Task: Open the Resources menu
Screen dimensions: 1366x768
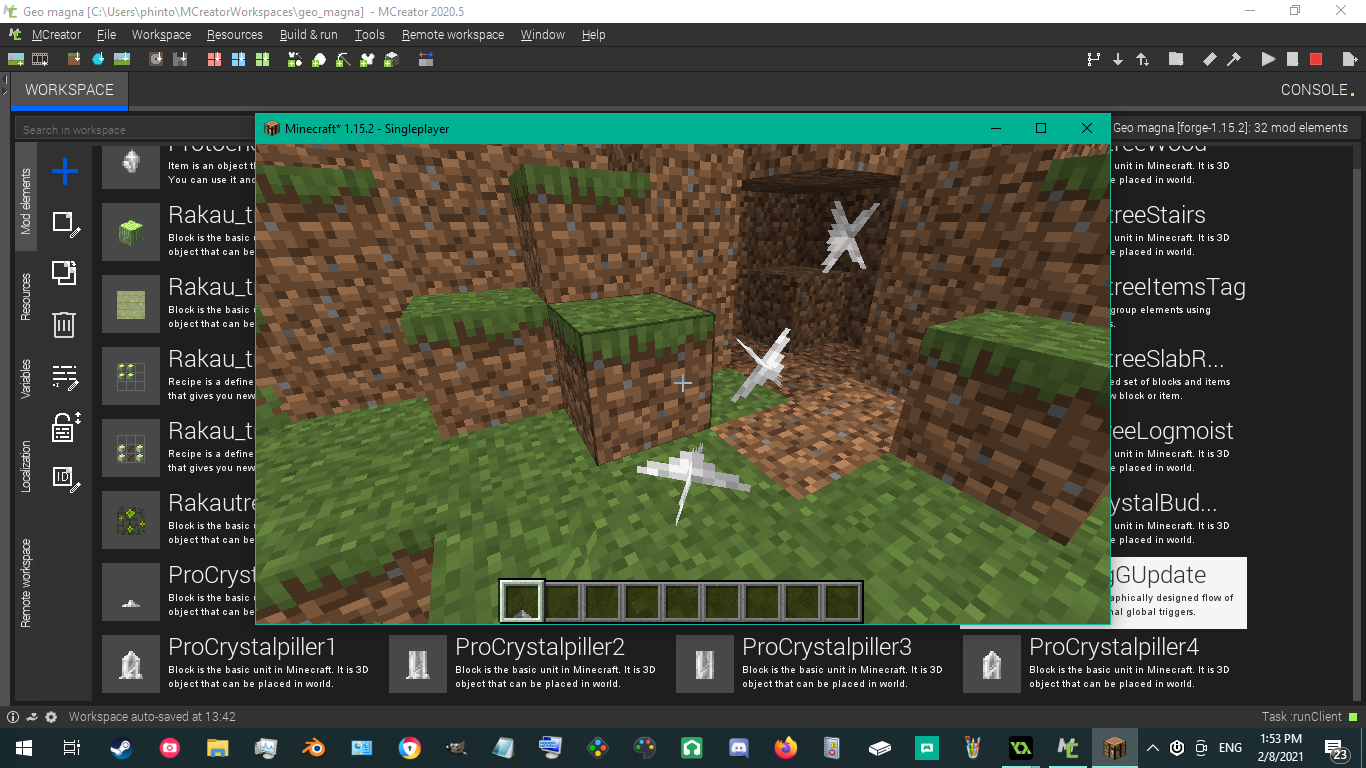Action: click(235, 34)
